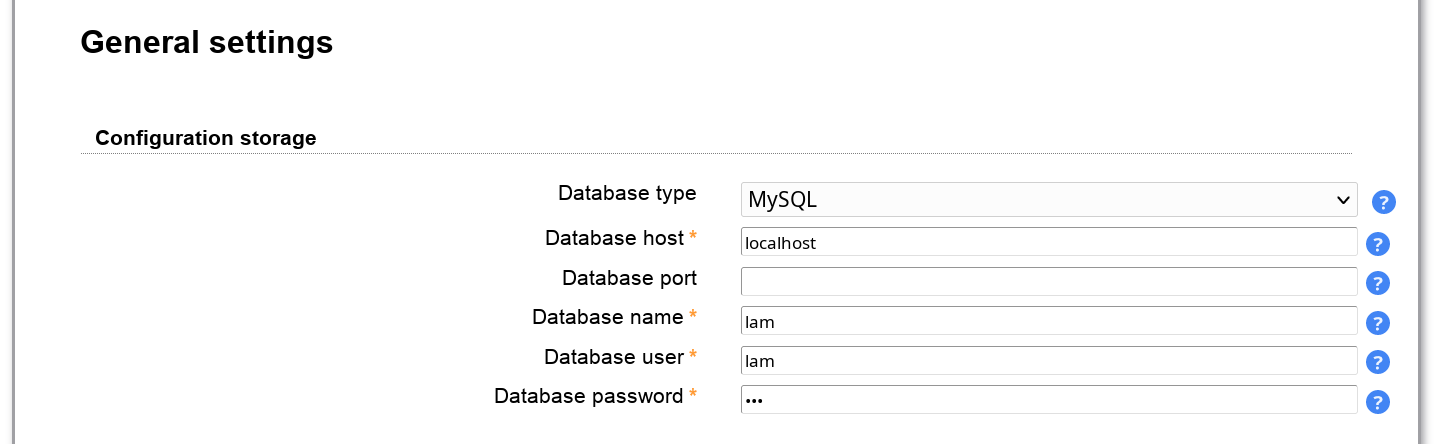Show help for Database host
Viewport: 1440px width, 444px height.
1378,244
